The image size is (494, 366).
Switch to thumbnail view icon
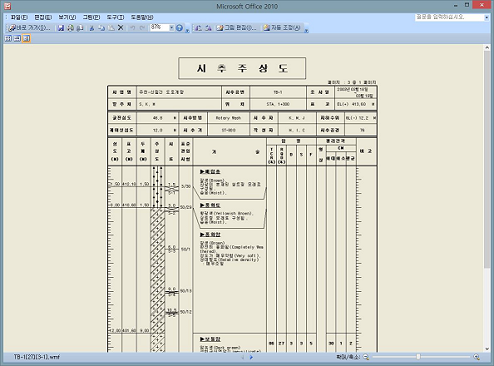pyautogui.click(x=8, y=39)
